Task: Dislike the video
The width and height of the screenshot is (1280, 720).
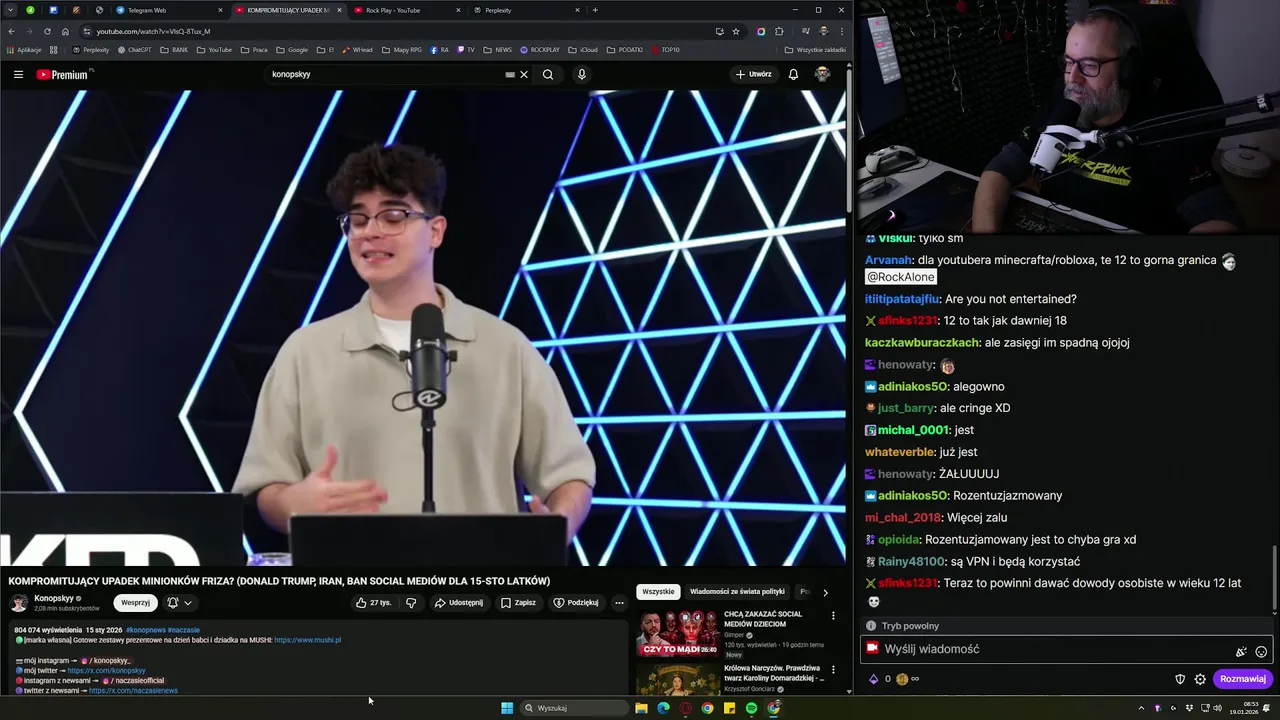Action: point(411,603)
